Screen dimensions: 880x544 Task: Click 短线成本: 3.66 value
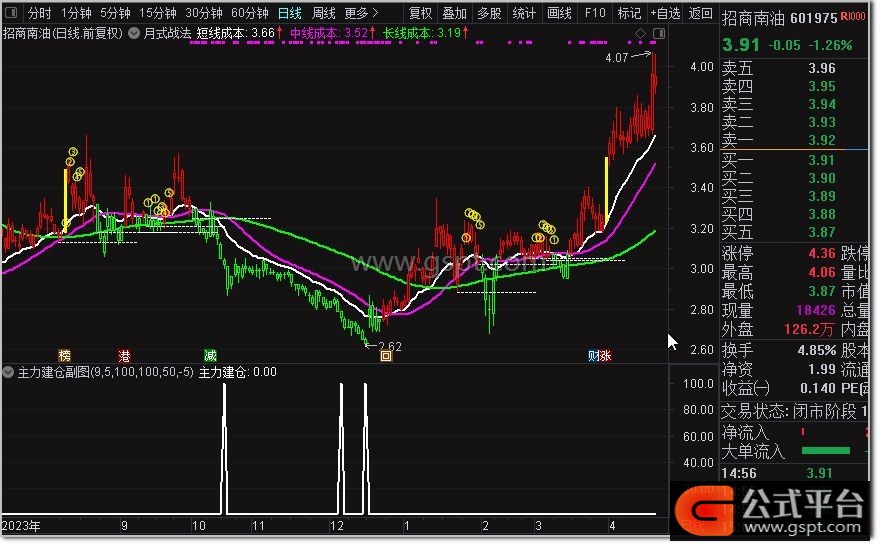(x=239, y=33)
